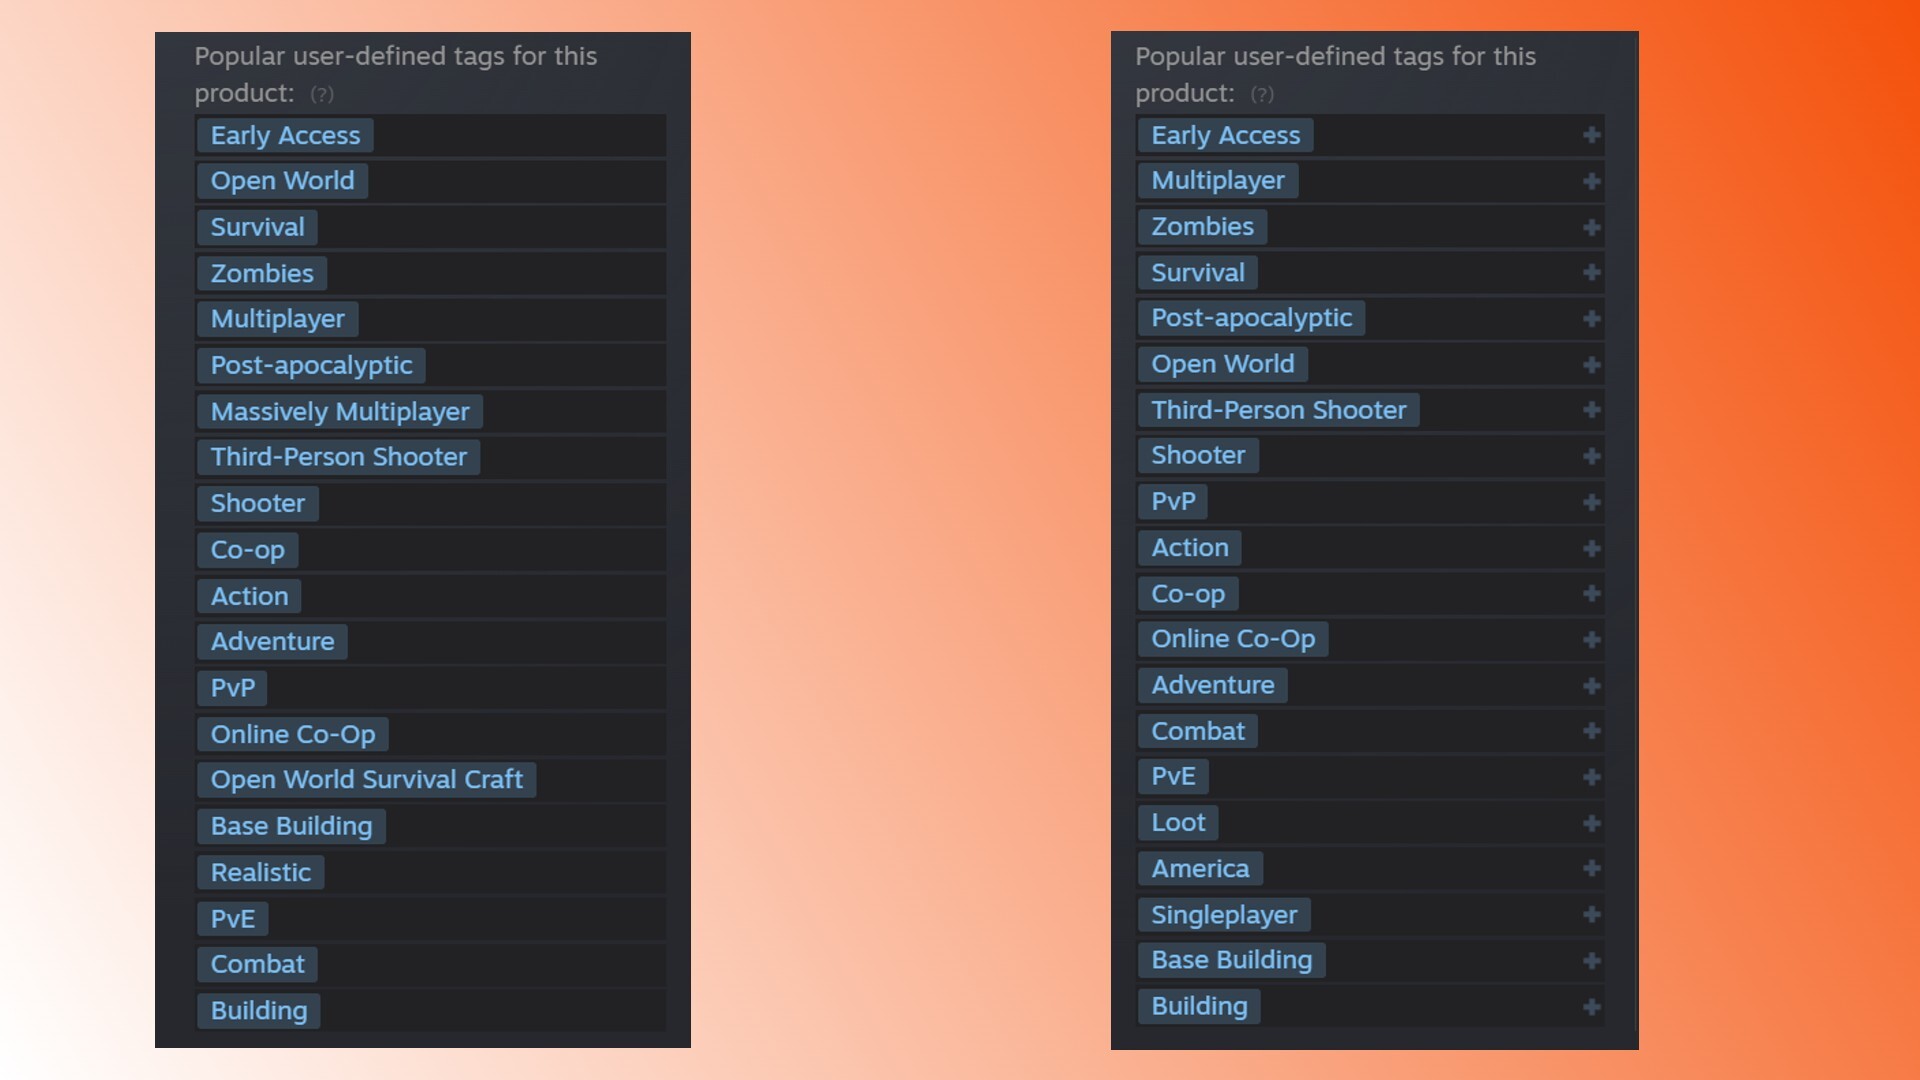This screenshot has width=1920, height=1080.
Task: Click the '+' icon next to PvP
Action: point(1592,501)
